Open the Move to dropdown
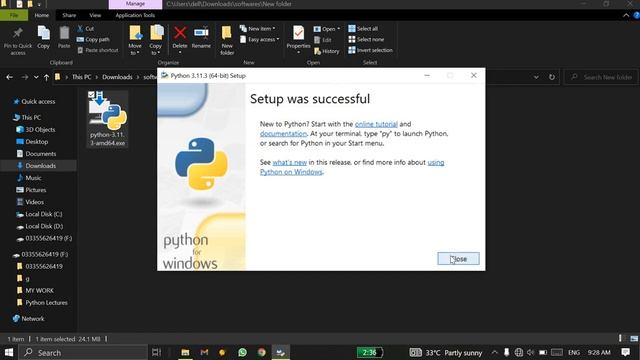The image size is (640, 360). 135,40
